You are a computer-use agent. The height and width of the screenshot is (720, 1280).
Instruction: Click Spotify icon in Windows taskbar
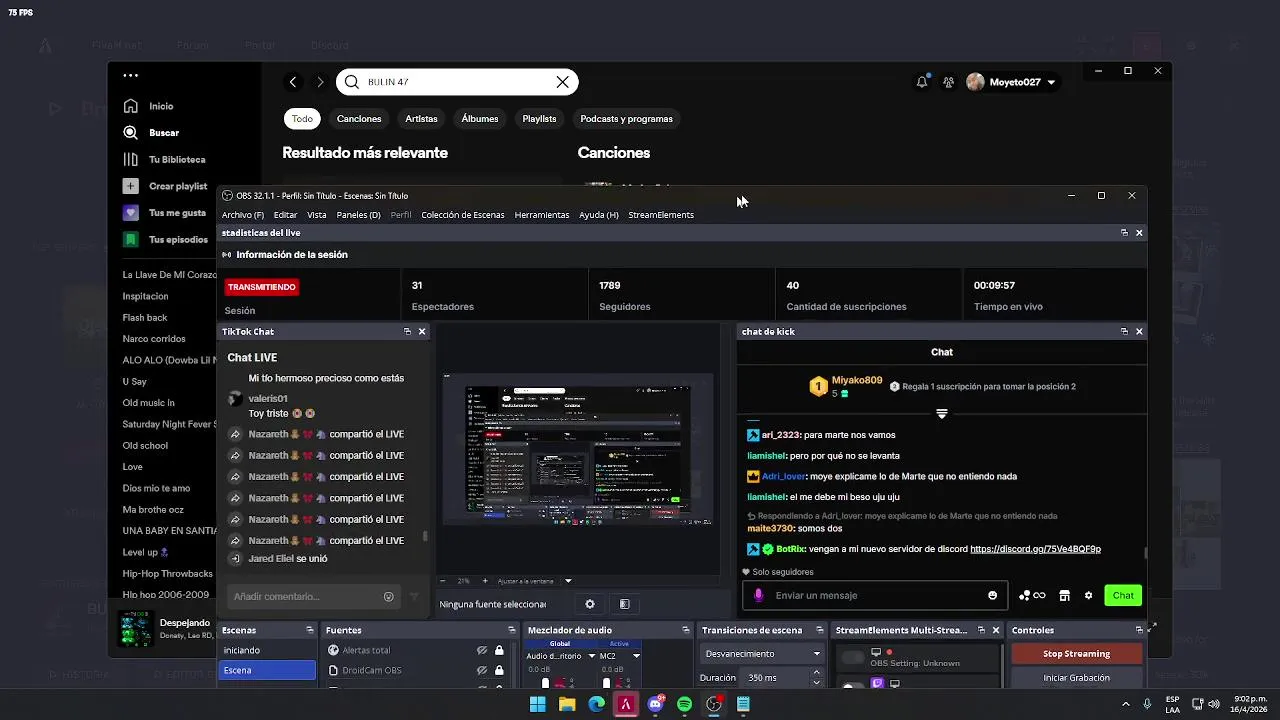coord(684,704)
